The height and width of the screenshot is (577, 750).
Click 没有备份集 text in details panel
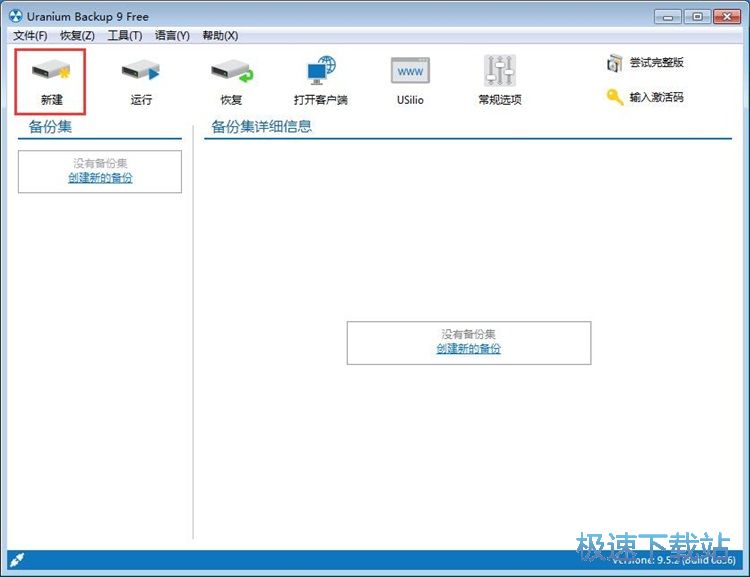point(468,334)
